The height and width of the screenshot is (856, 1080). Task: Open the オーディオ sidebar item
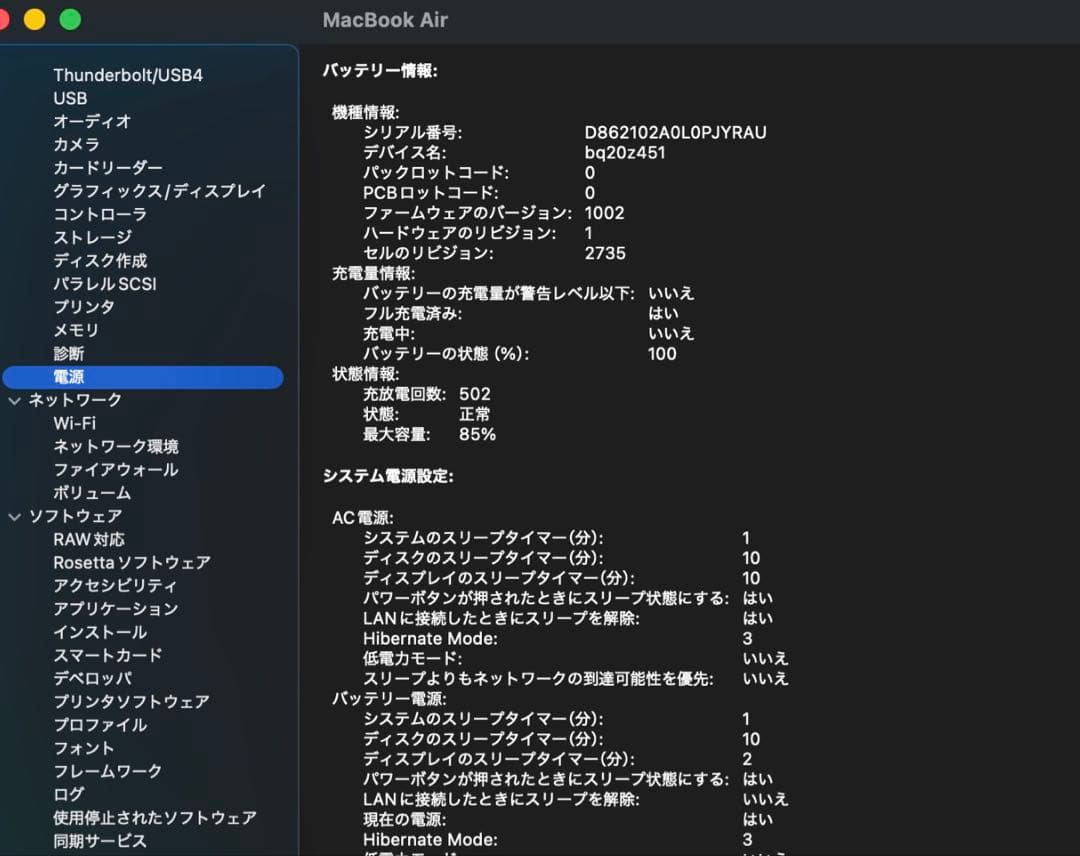click(x=92, y=121)
